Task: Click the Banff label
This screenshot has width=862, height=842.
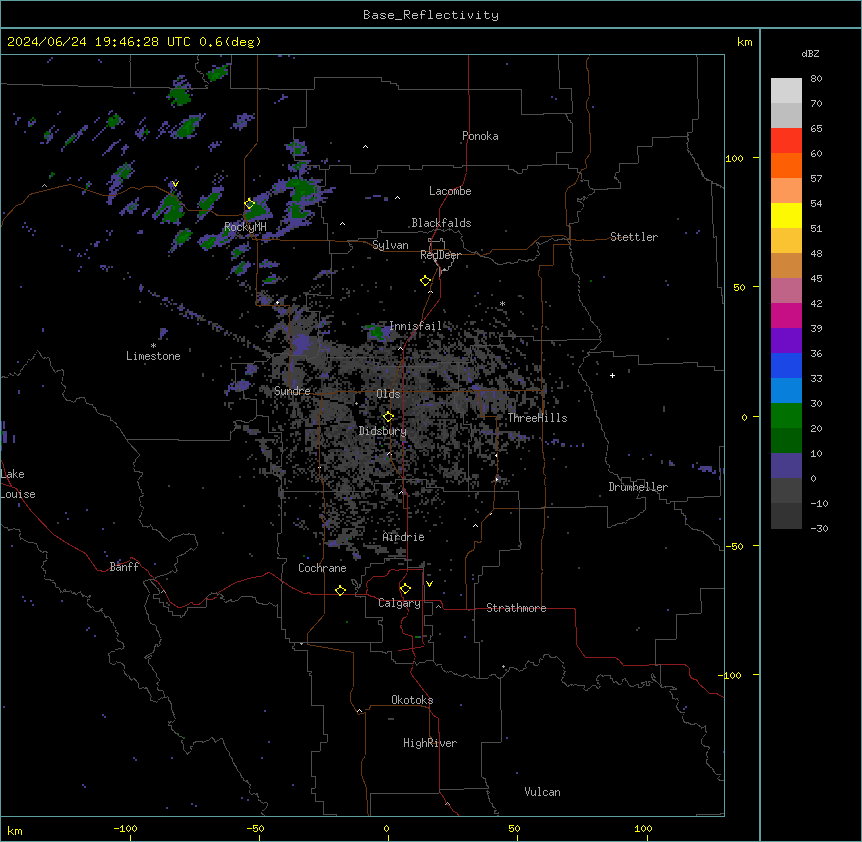Action: click(124, 567)
